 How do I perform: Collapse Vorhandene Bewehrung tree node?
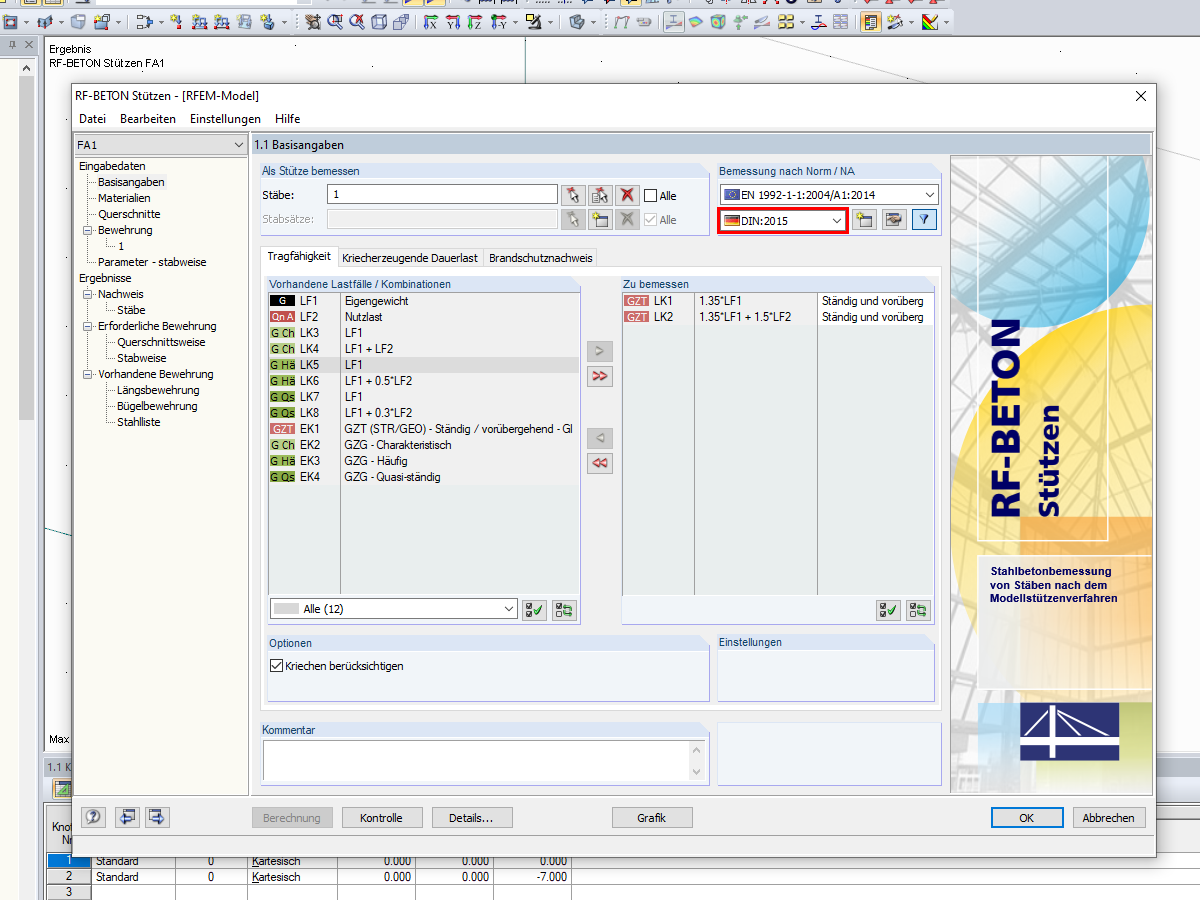point(88,374)
